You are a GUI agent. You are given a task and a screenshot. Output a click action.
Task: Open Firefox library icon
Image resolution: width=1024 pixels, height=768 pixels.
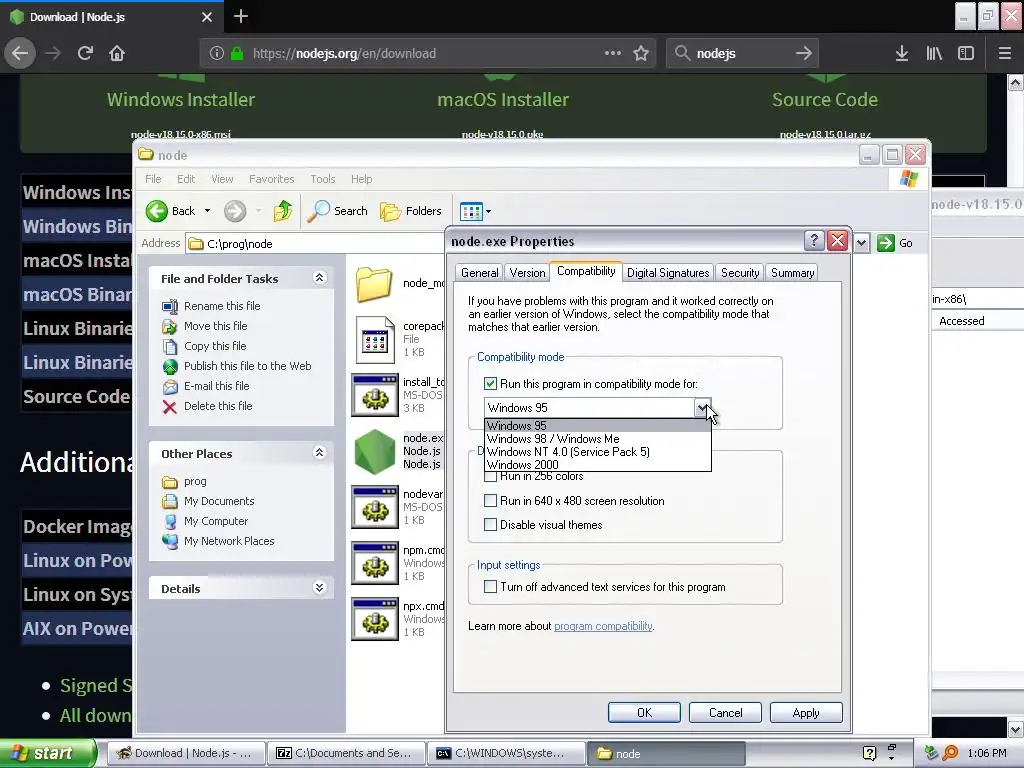point(934,53)
